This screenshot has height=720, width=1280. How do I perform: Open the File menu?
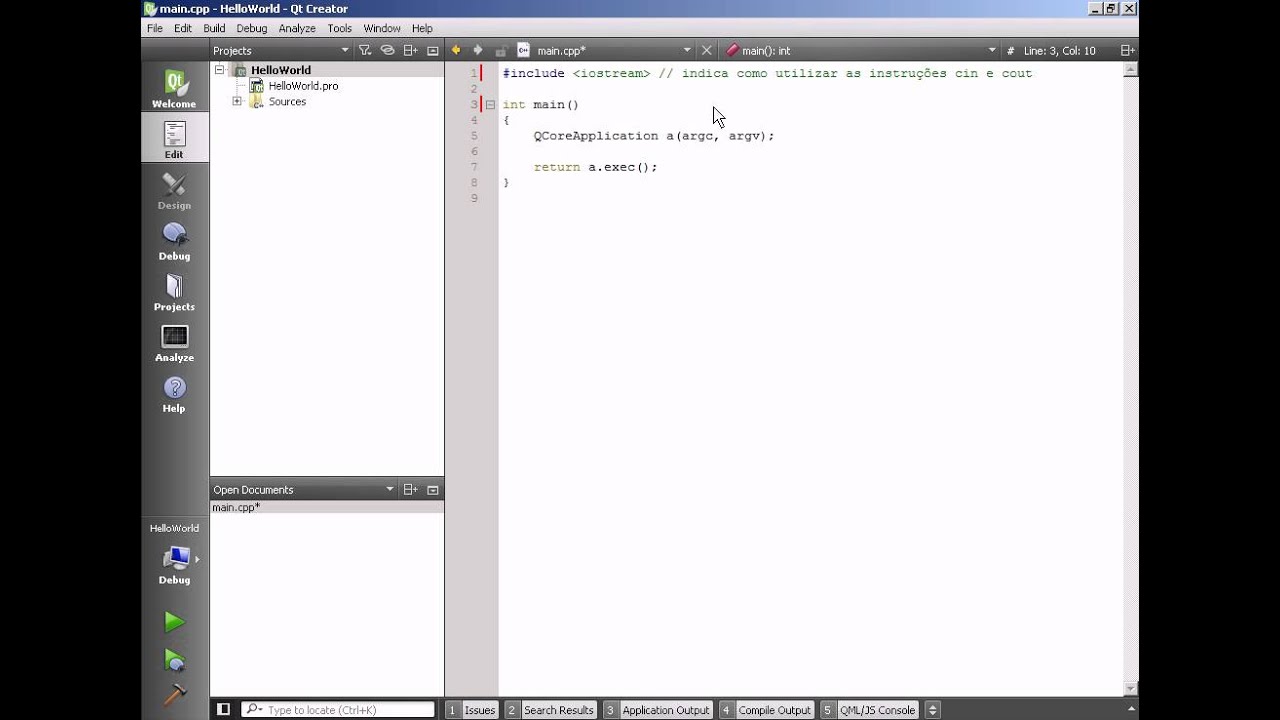point(155,29)
